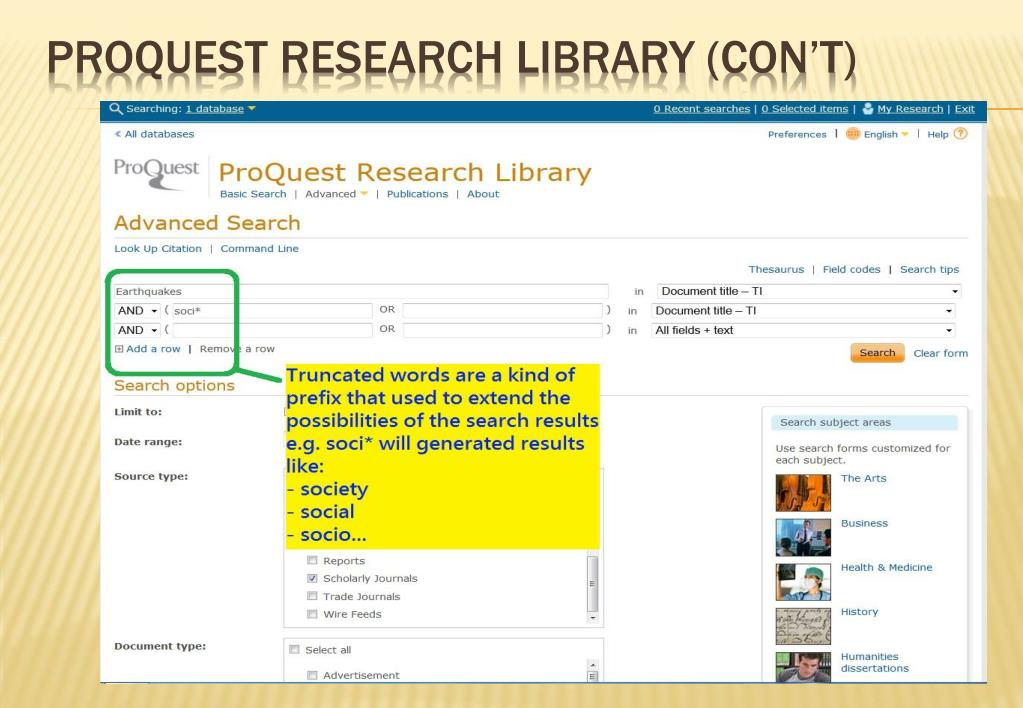Open the Search tips link
This screenshot has height=708, width=1023.
930,269
